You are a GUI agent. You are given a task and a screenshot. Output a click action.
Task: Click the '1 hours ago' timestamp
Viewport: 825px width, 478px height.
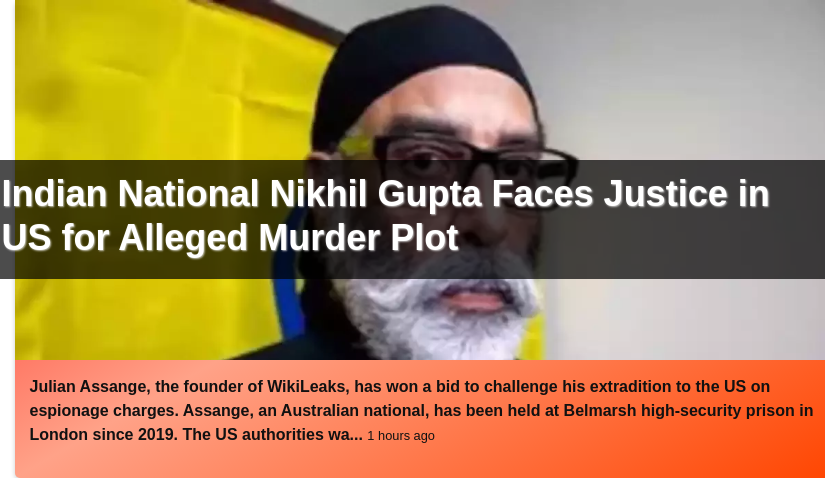401,436
